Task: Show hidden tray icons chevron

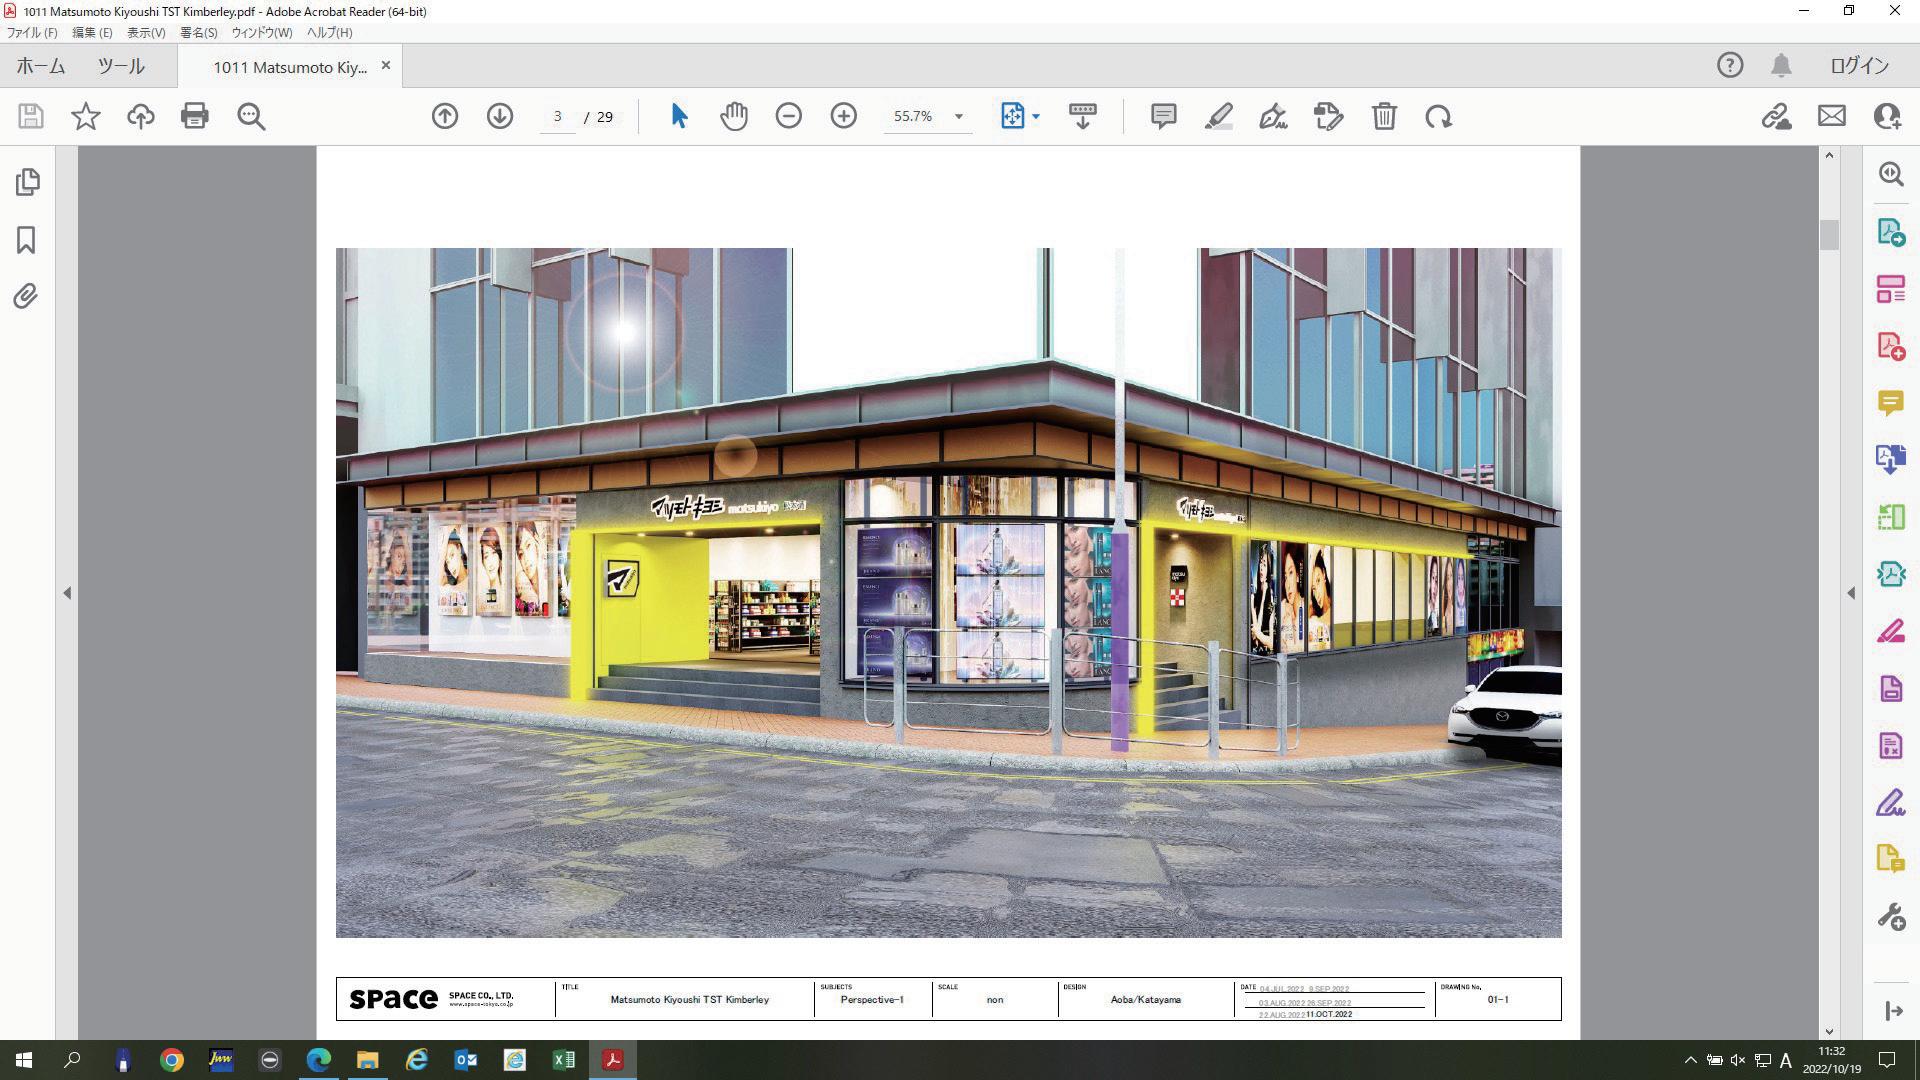Action: (1691, 1060)
